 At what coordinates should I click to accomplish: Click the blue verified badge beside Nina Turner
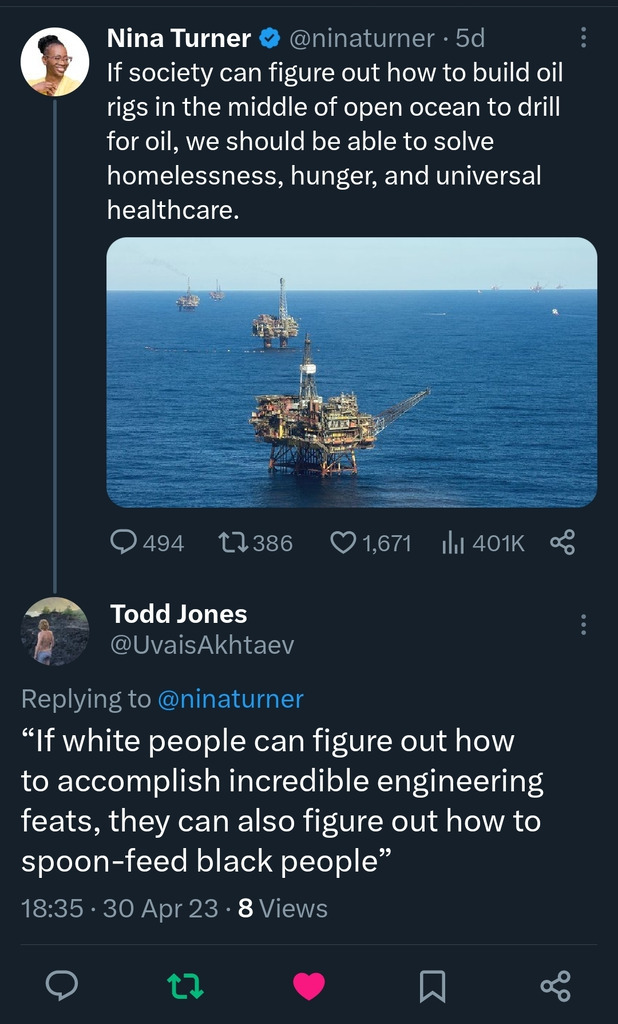269,39
